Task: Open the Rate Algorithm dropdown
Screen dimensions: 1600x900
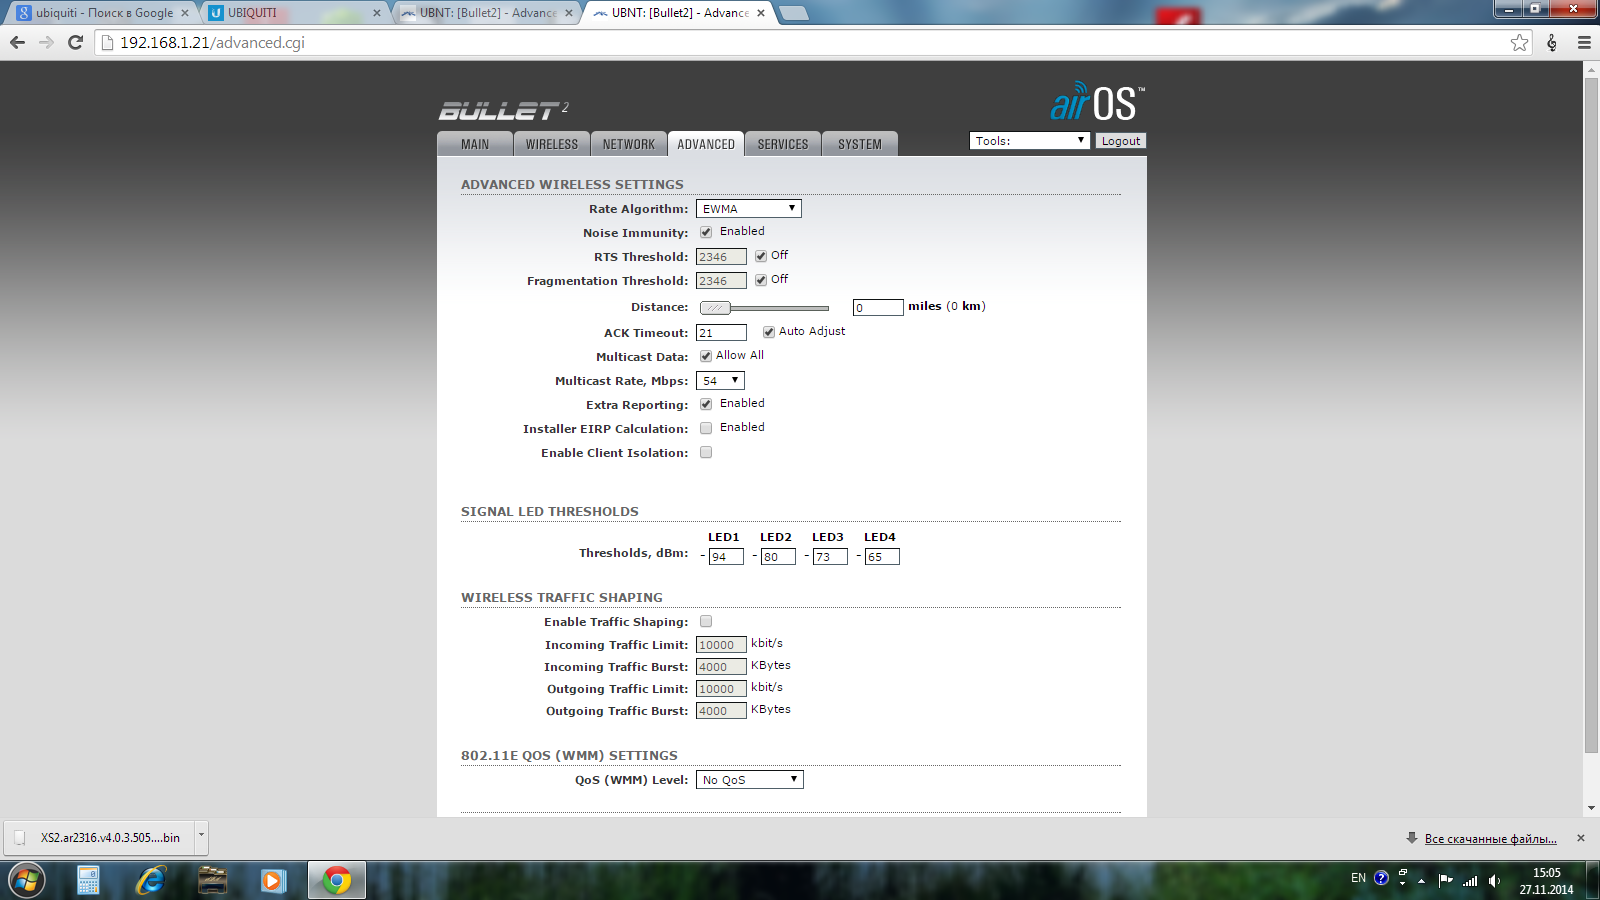Action: pyautogui.click(x=749, y=209)
